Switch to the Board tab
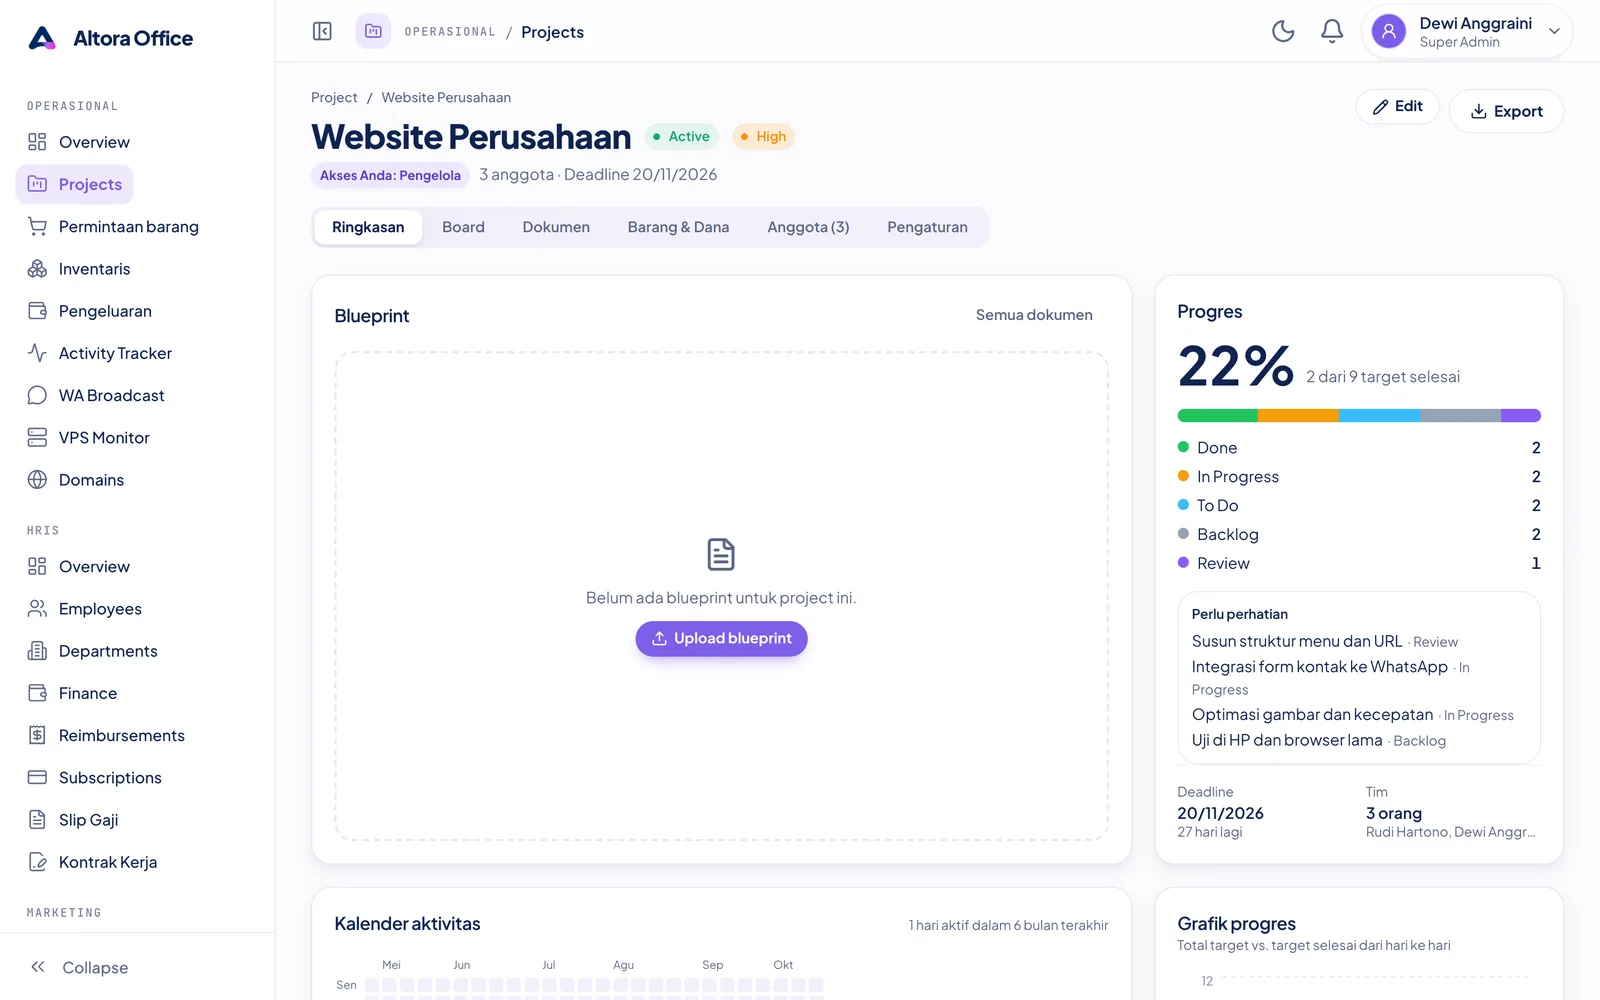The height and width of the screenshot is (1000, 1600). click(x=463, y=227)
